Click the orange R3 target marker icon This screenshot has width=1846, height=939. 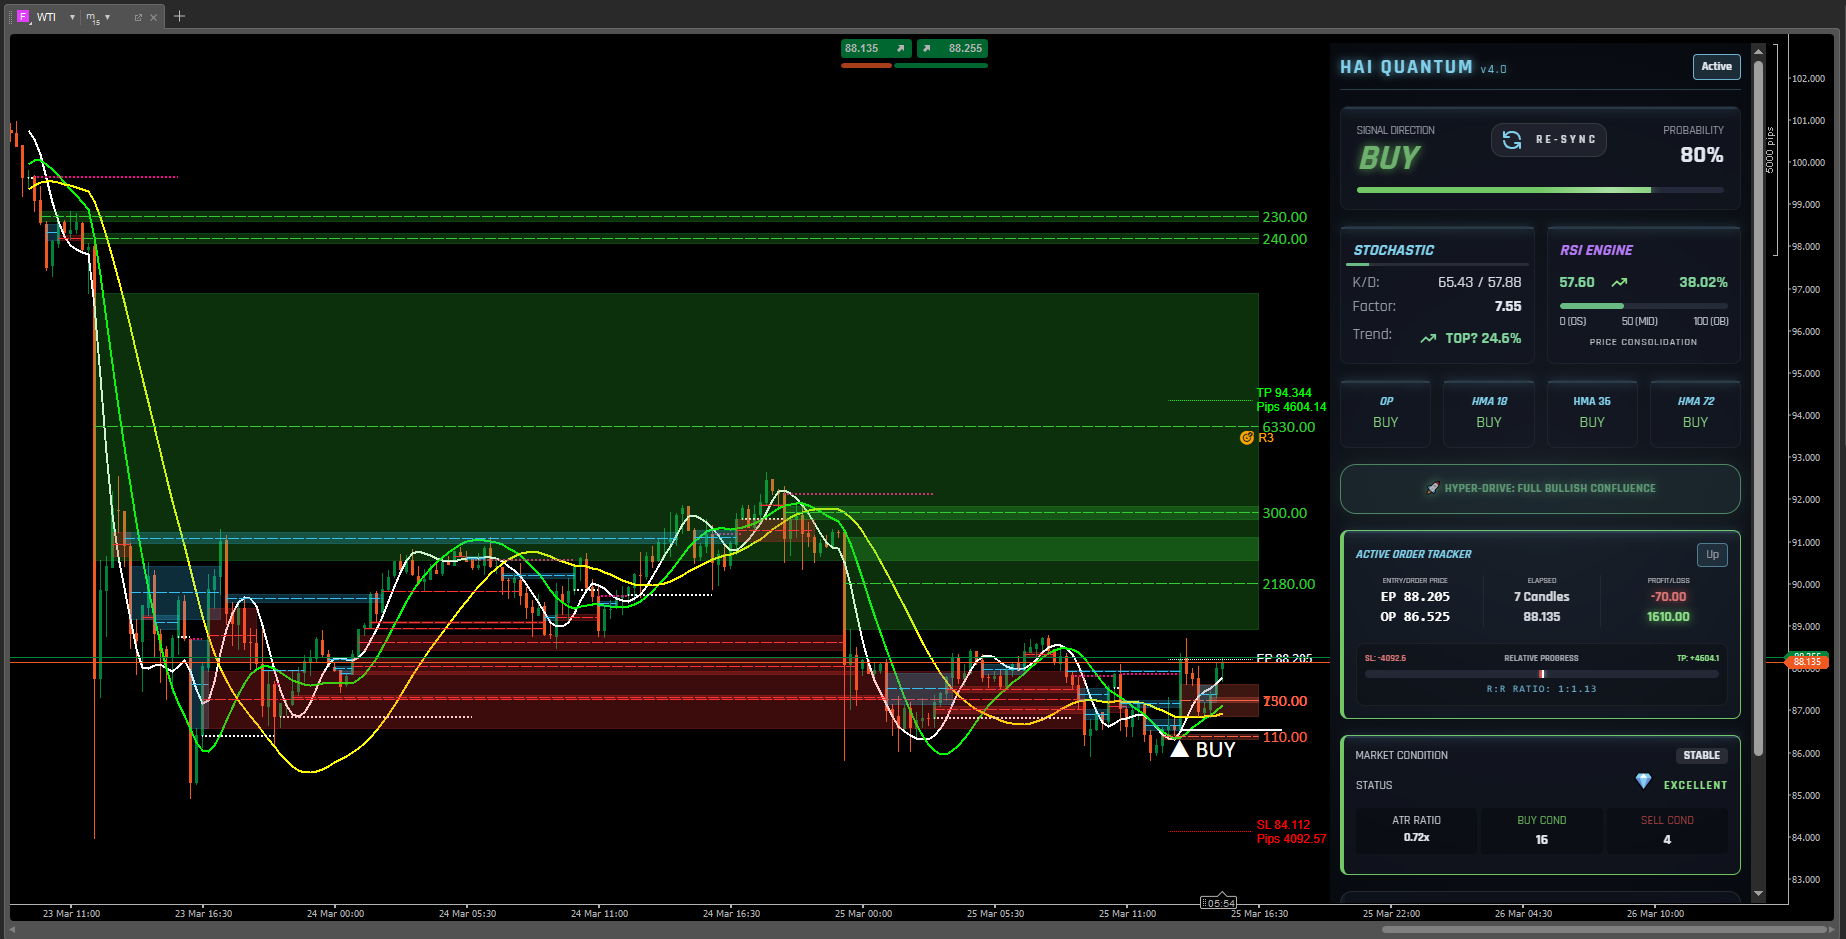1246,438
